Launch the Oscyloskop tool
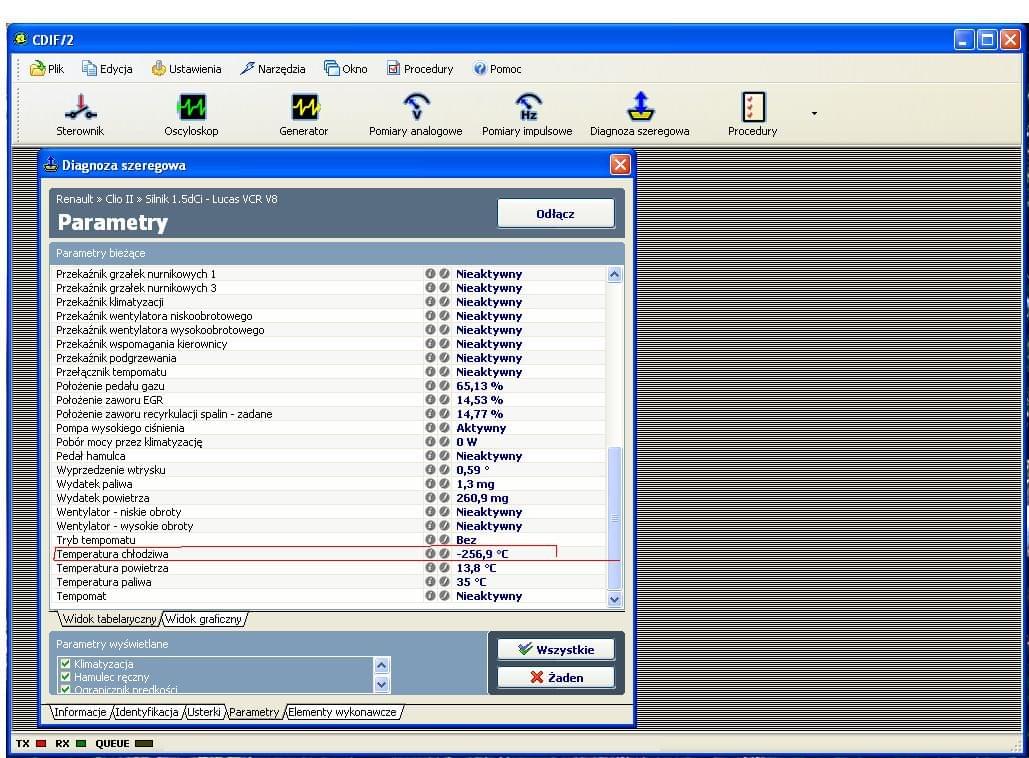This screenshot has width=1029, height=758. 191,114
